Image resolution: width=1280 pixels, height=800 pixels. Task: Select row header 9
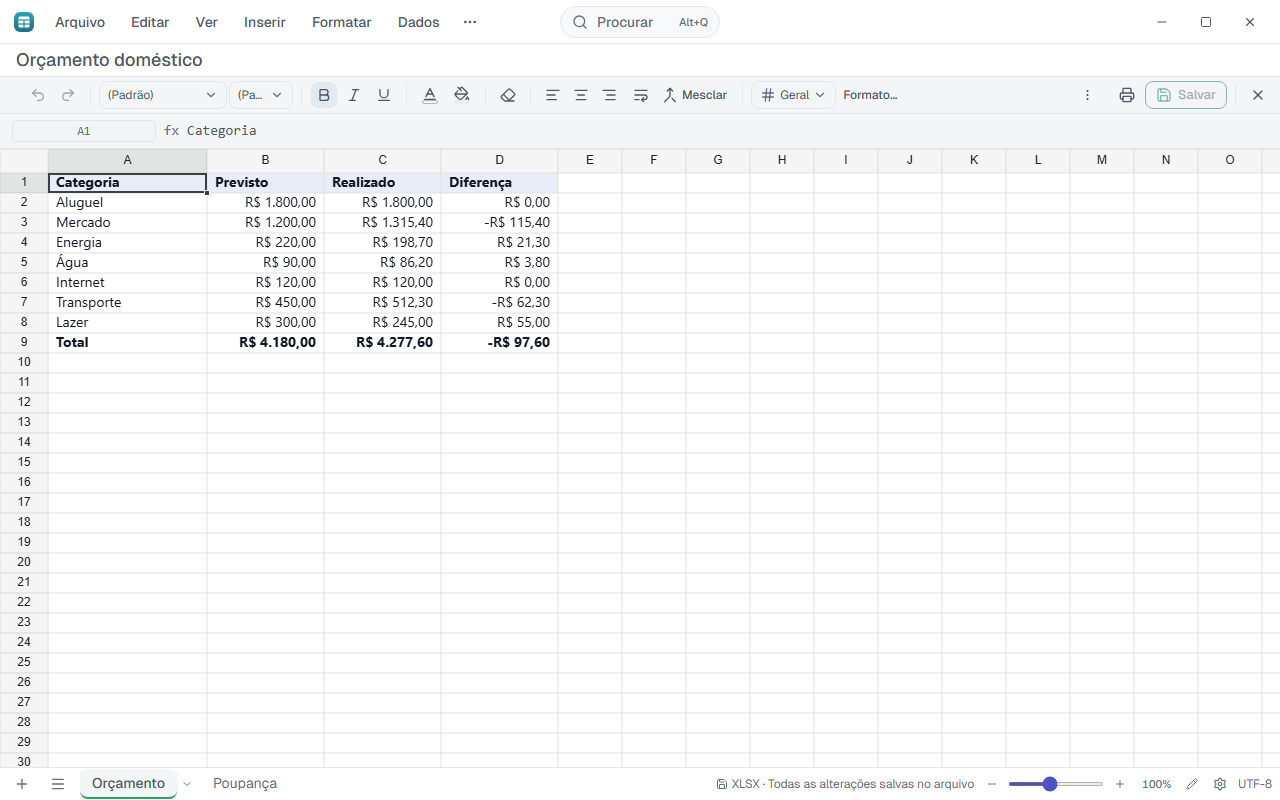[x=24, y=342]
